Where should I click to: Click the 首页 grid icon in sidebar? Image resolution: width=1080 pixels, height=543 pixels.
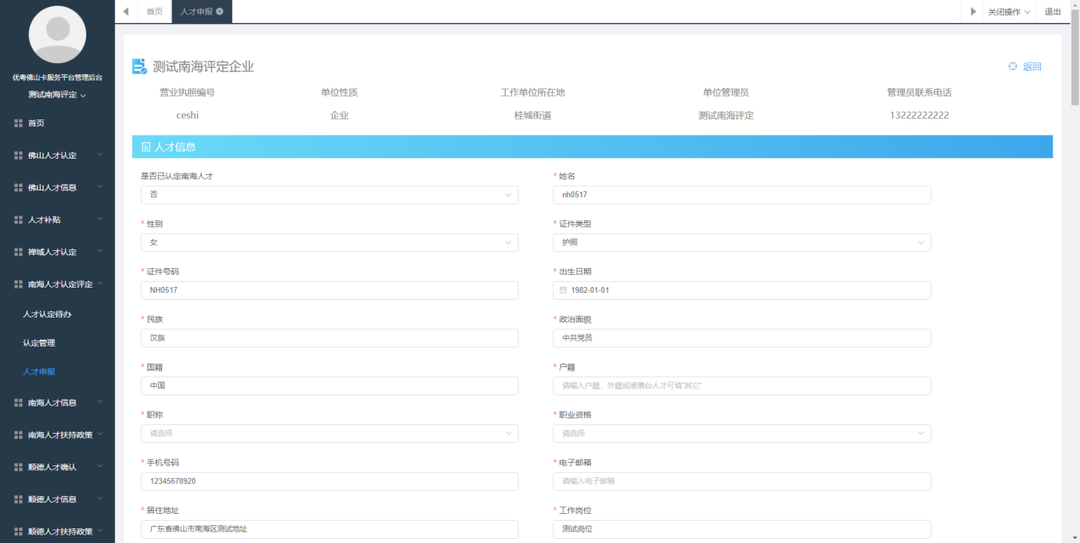pos(19,123)
